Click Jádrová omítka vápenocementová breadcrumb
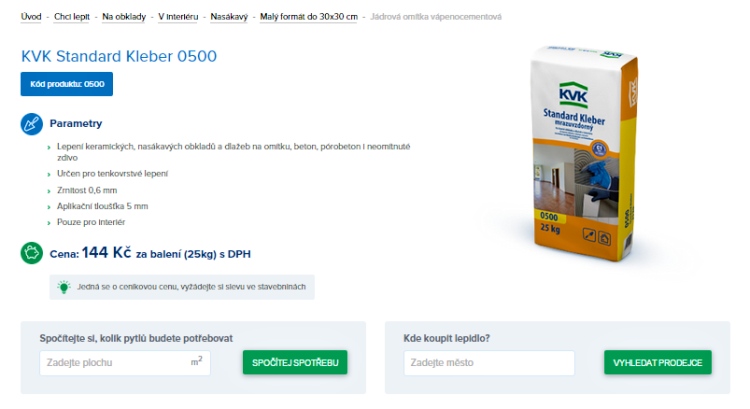750x409 pixels. 436,17
